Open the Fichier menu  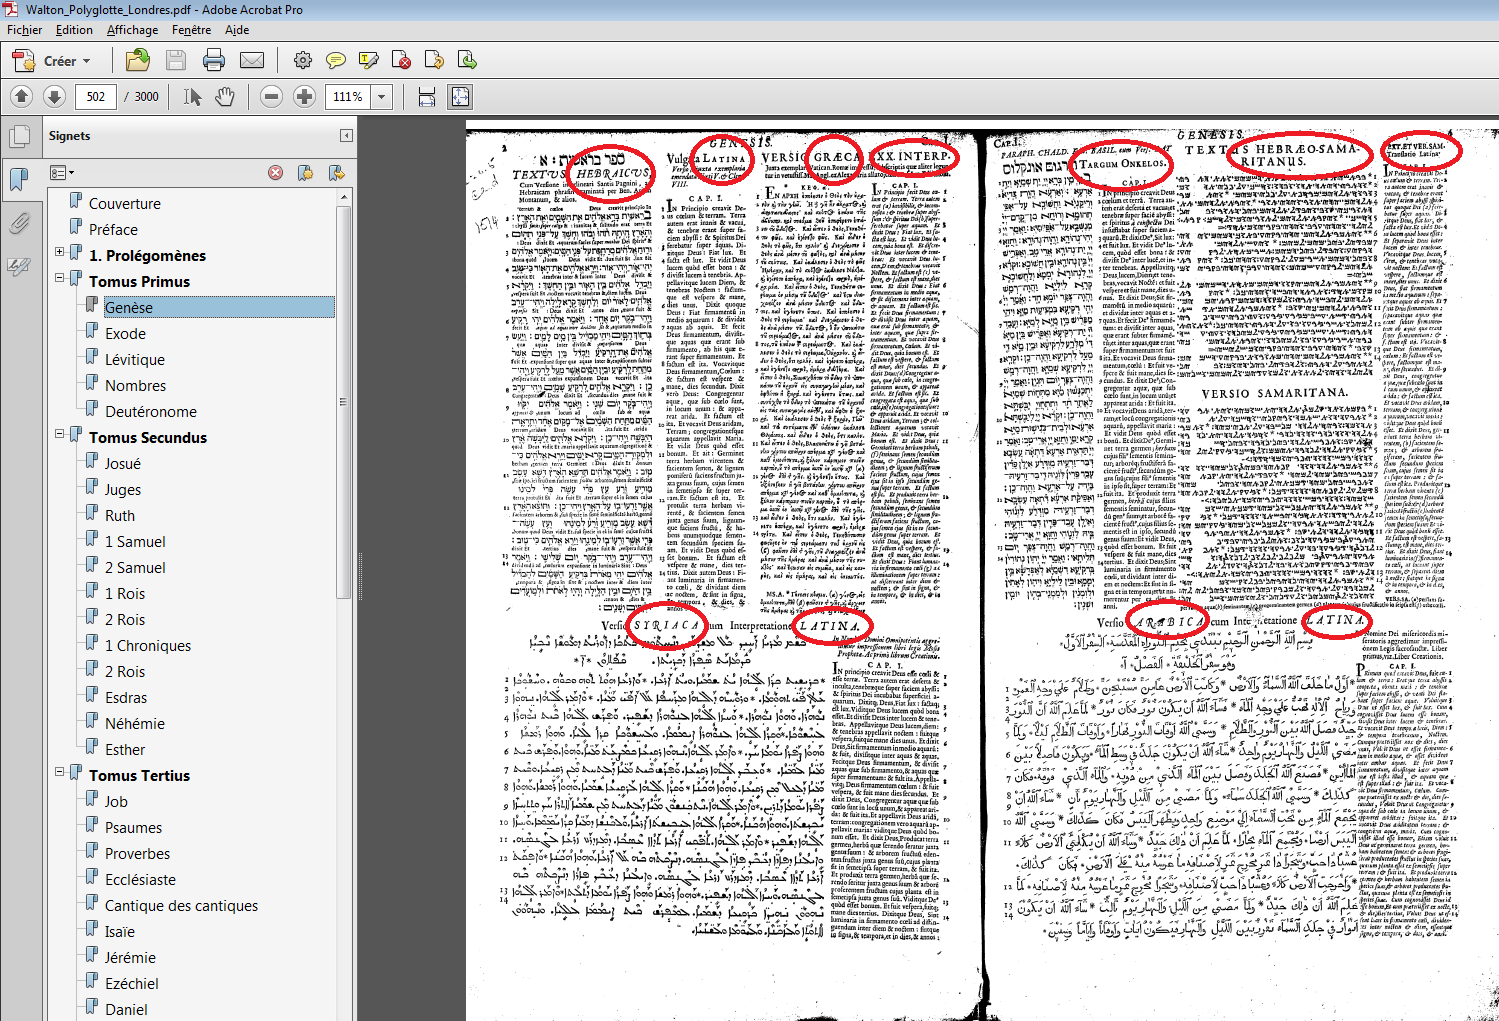(x=25, y=30)
